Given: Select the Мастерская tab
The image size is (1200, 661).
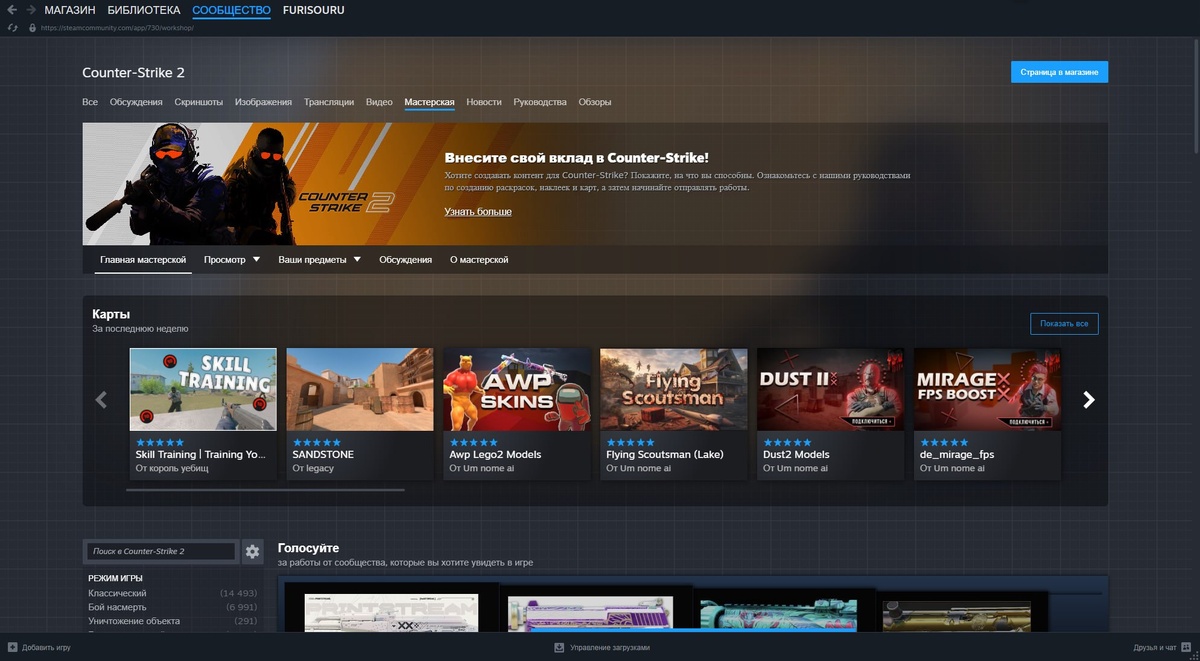Looking at the screenshot, I should point(429,102).
